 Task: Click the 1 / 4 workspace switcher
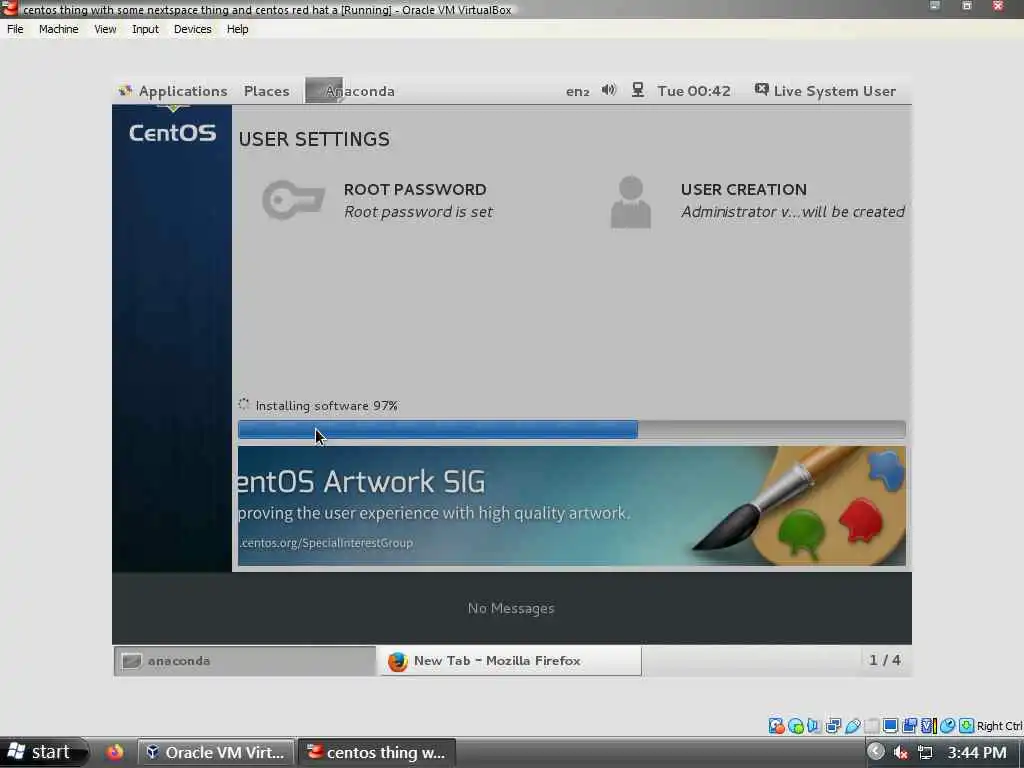point(885,660)
